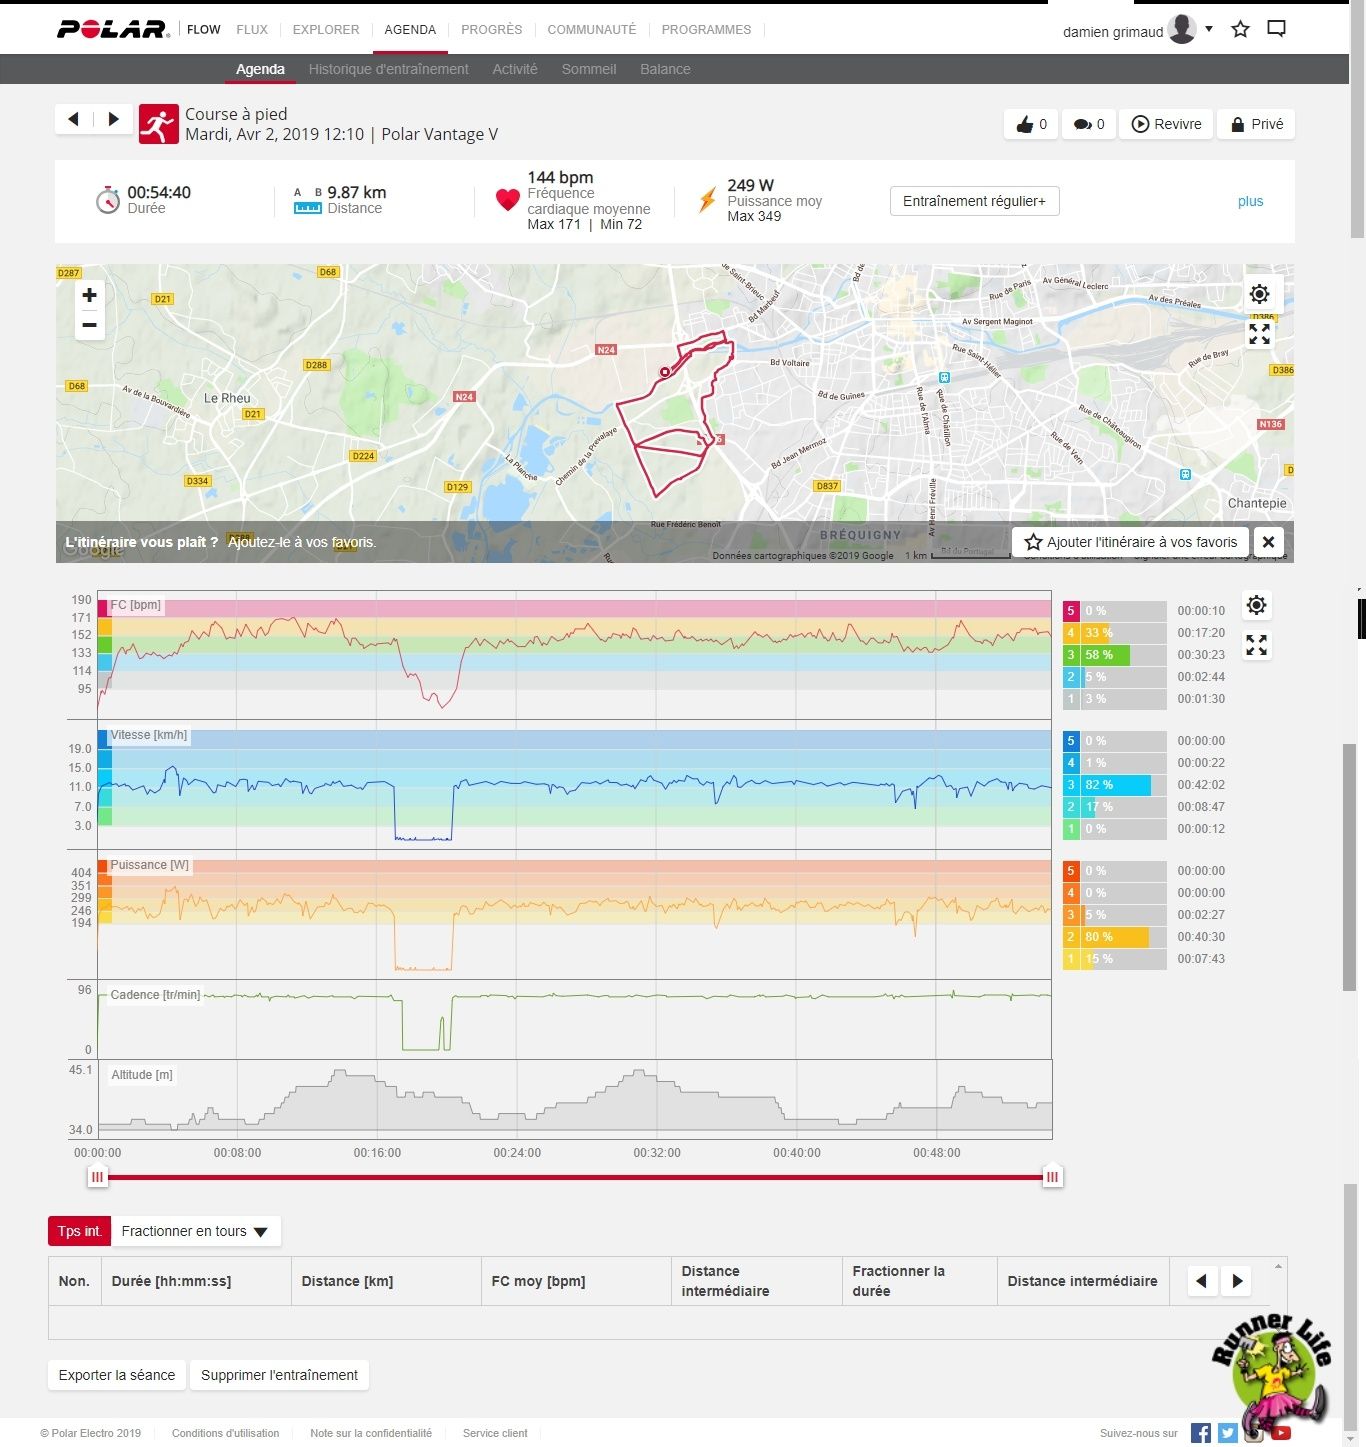Zoom in on the map
Viewport: 1366px width, 1447px height.
pos(90,295)
